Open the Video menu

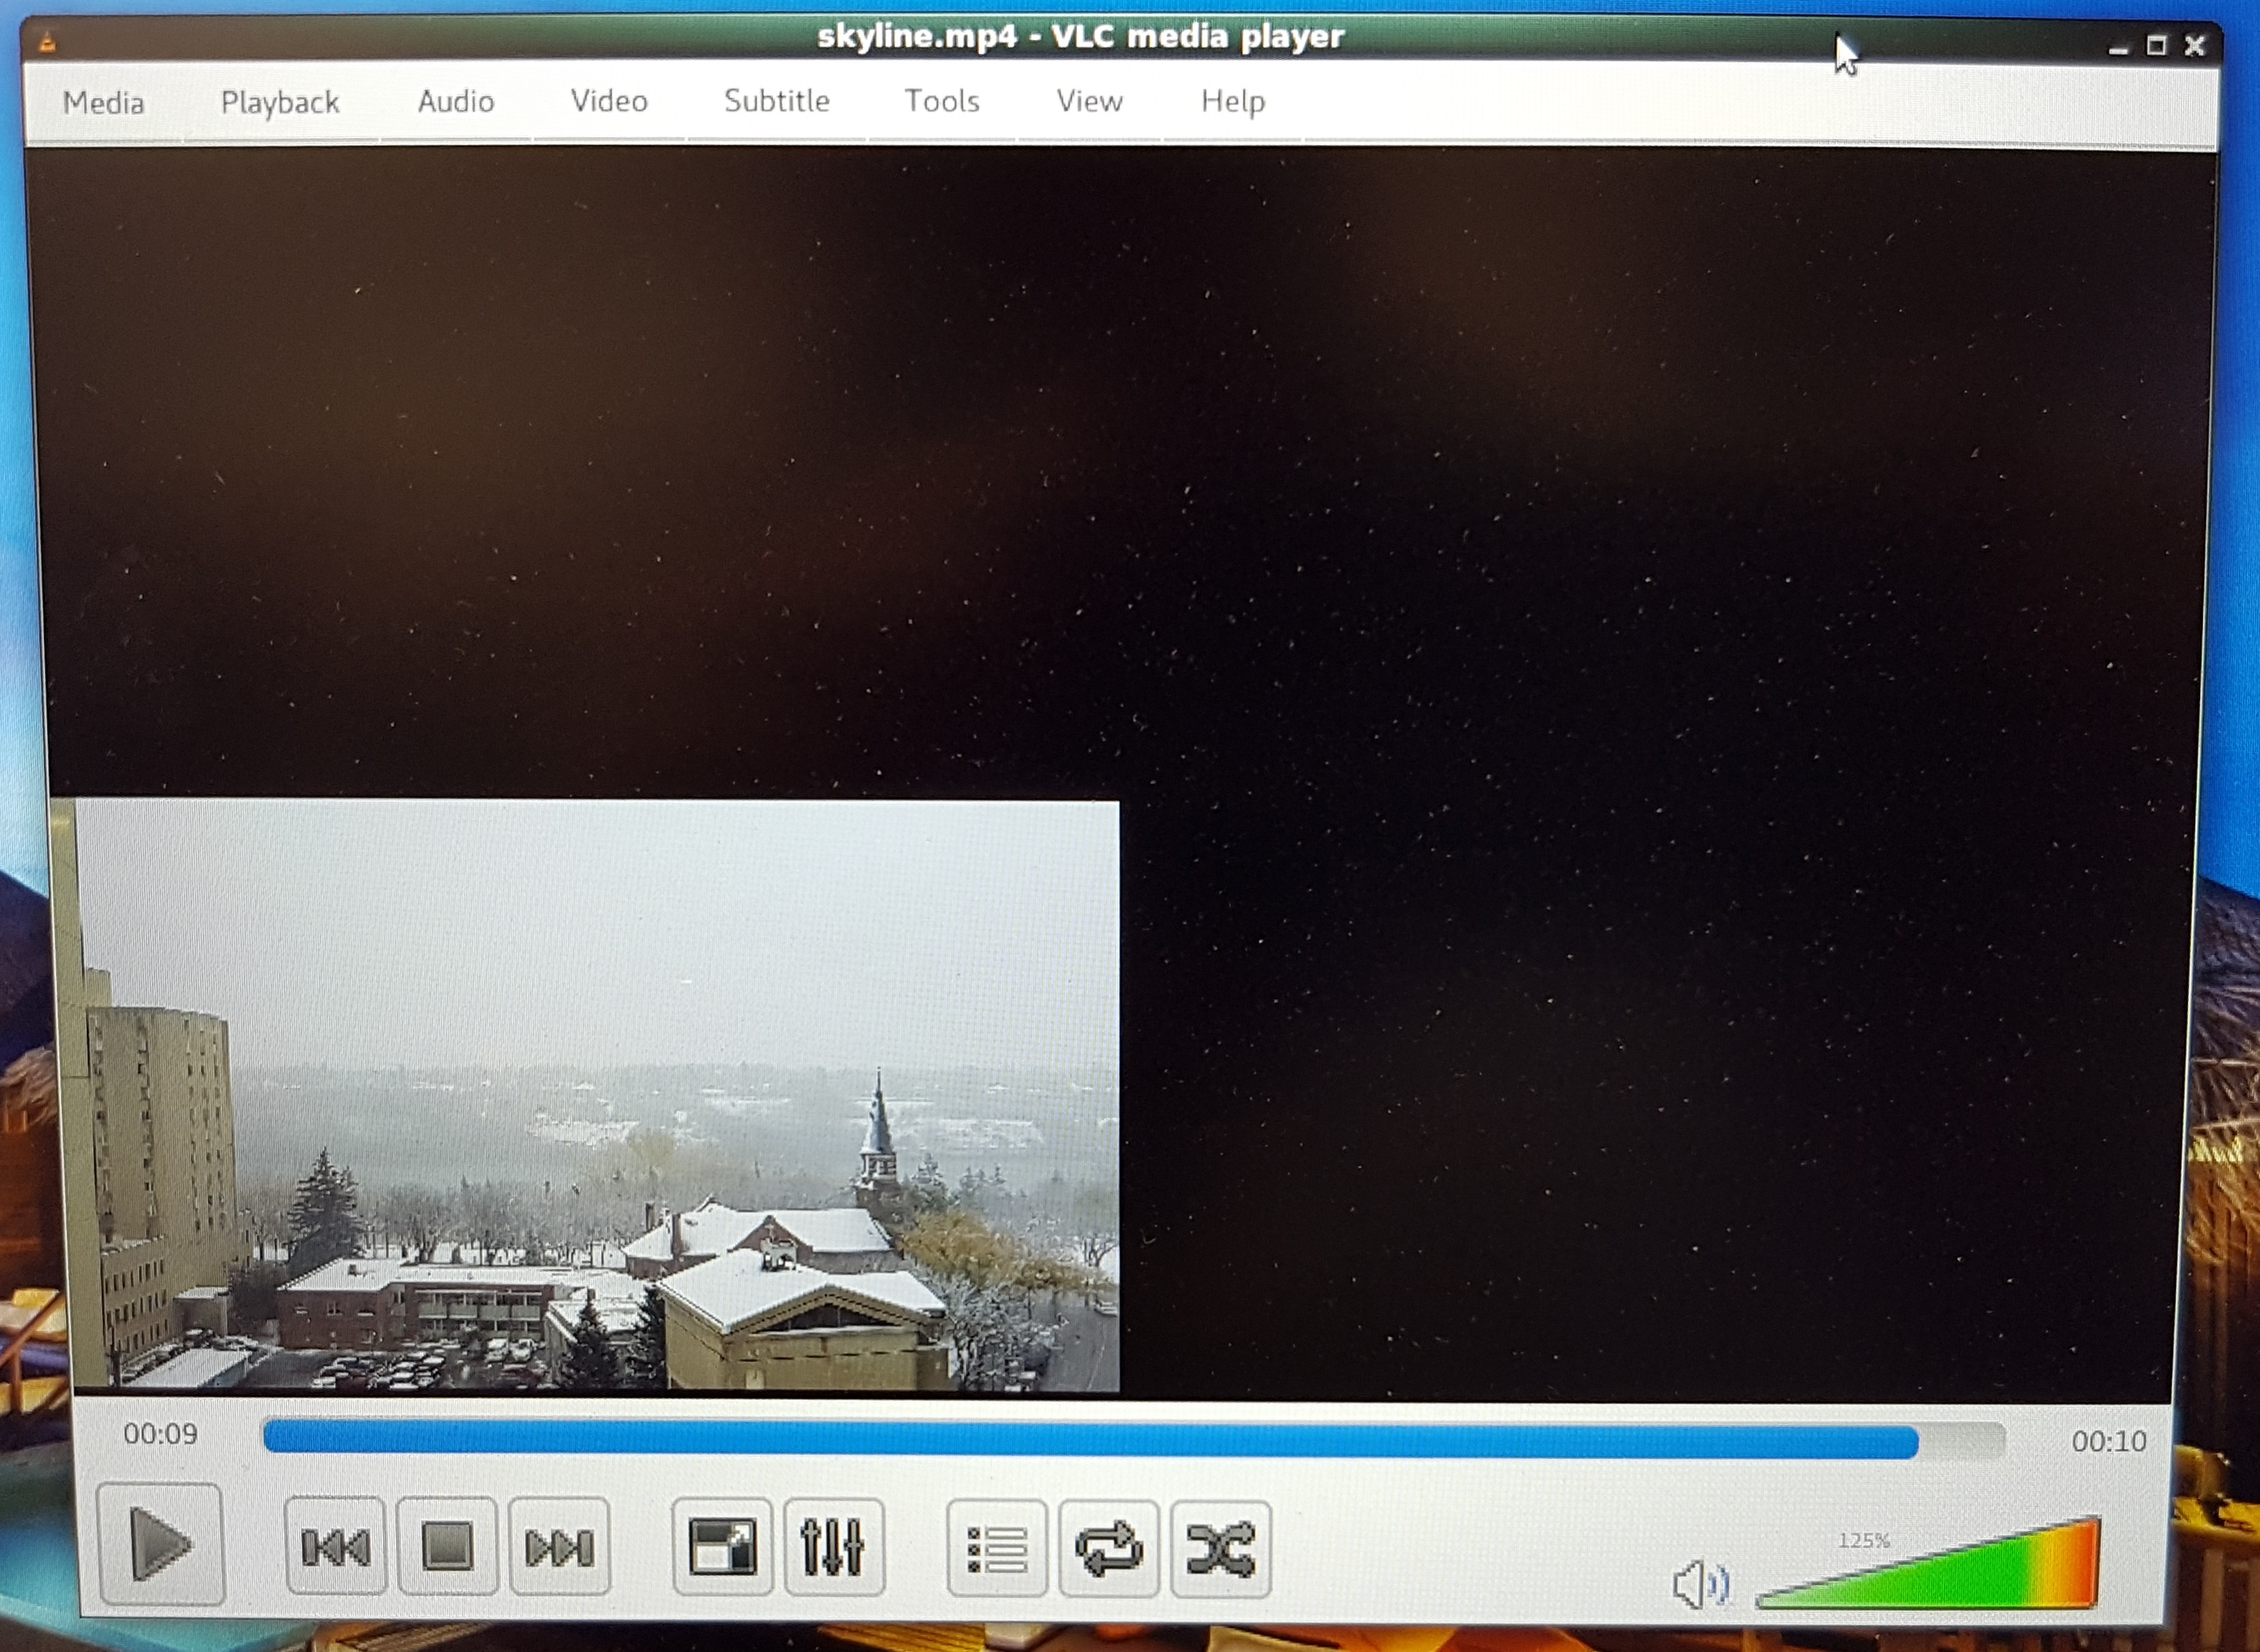click(609, 101)
